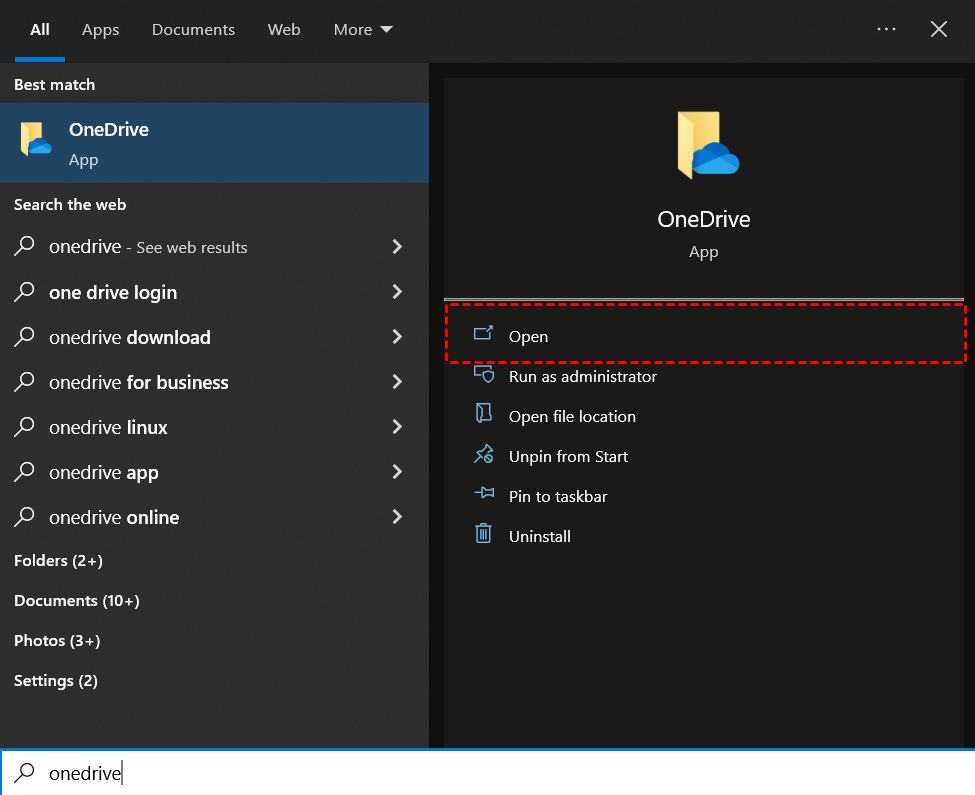This screenshot has width=975, height=795.
Task: Click the Unpin from Start pin icon
Action: pos(484,456)
